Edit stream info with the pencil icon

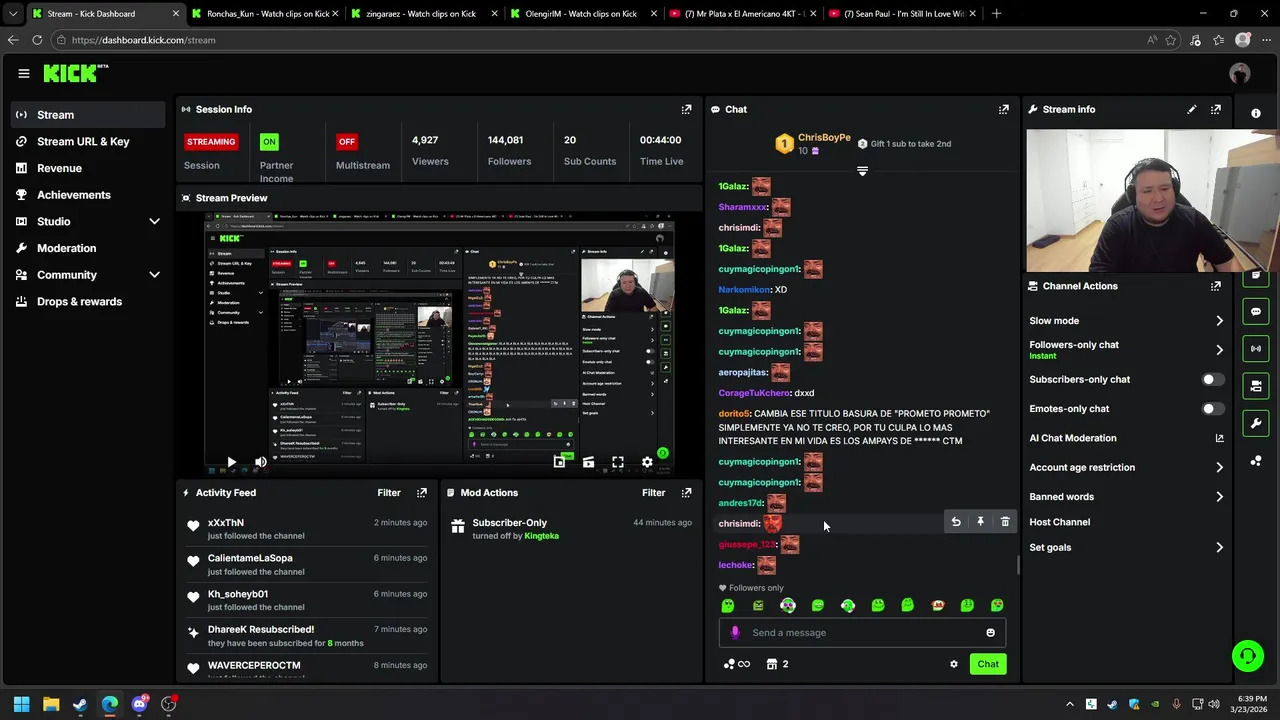point(1191,109)
